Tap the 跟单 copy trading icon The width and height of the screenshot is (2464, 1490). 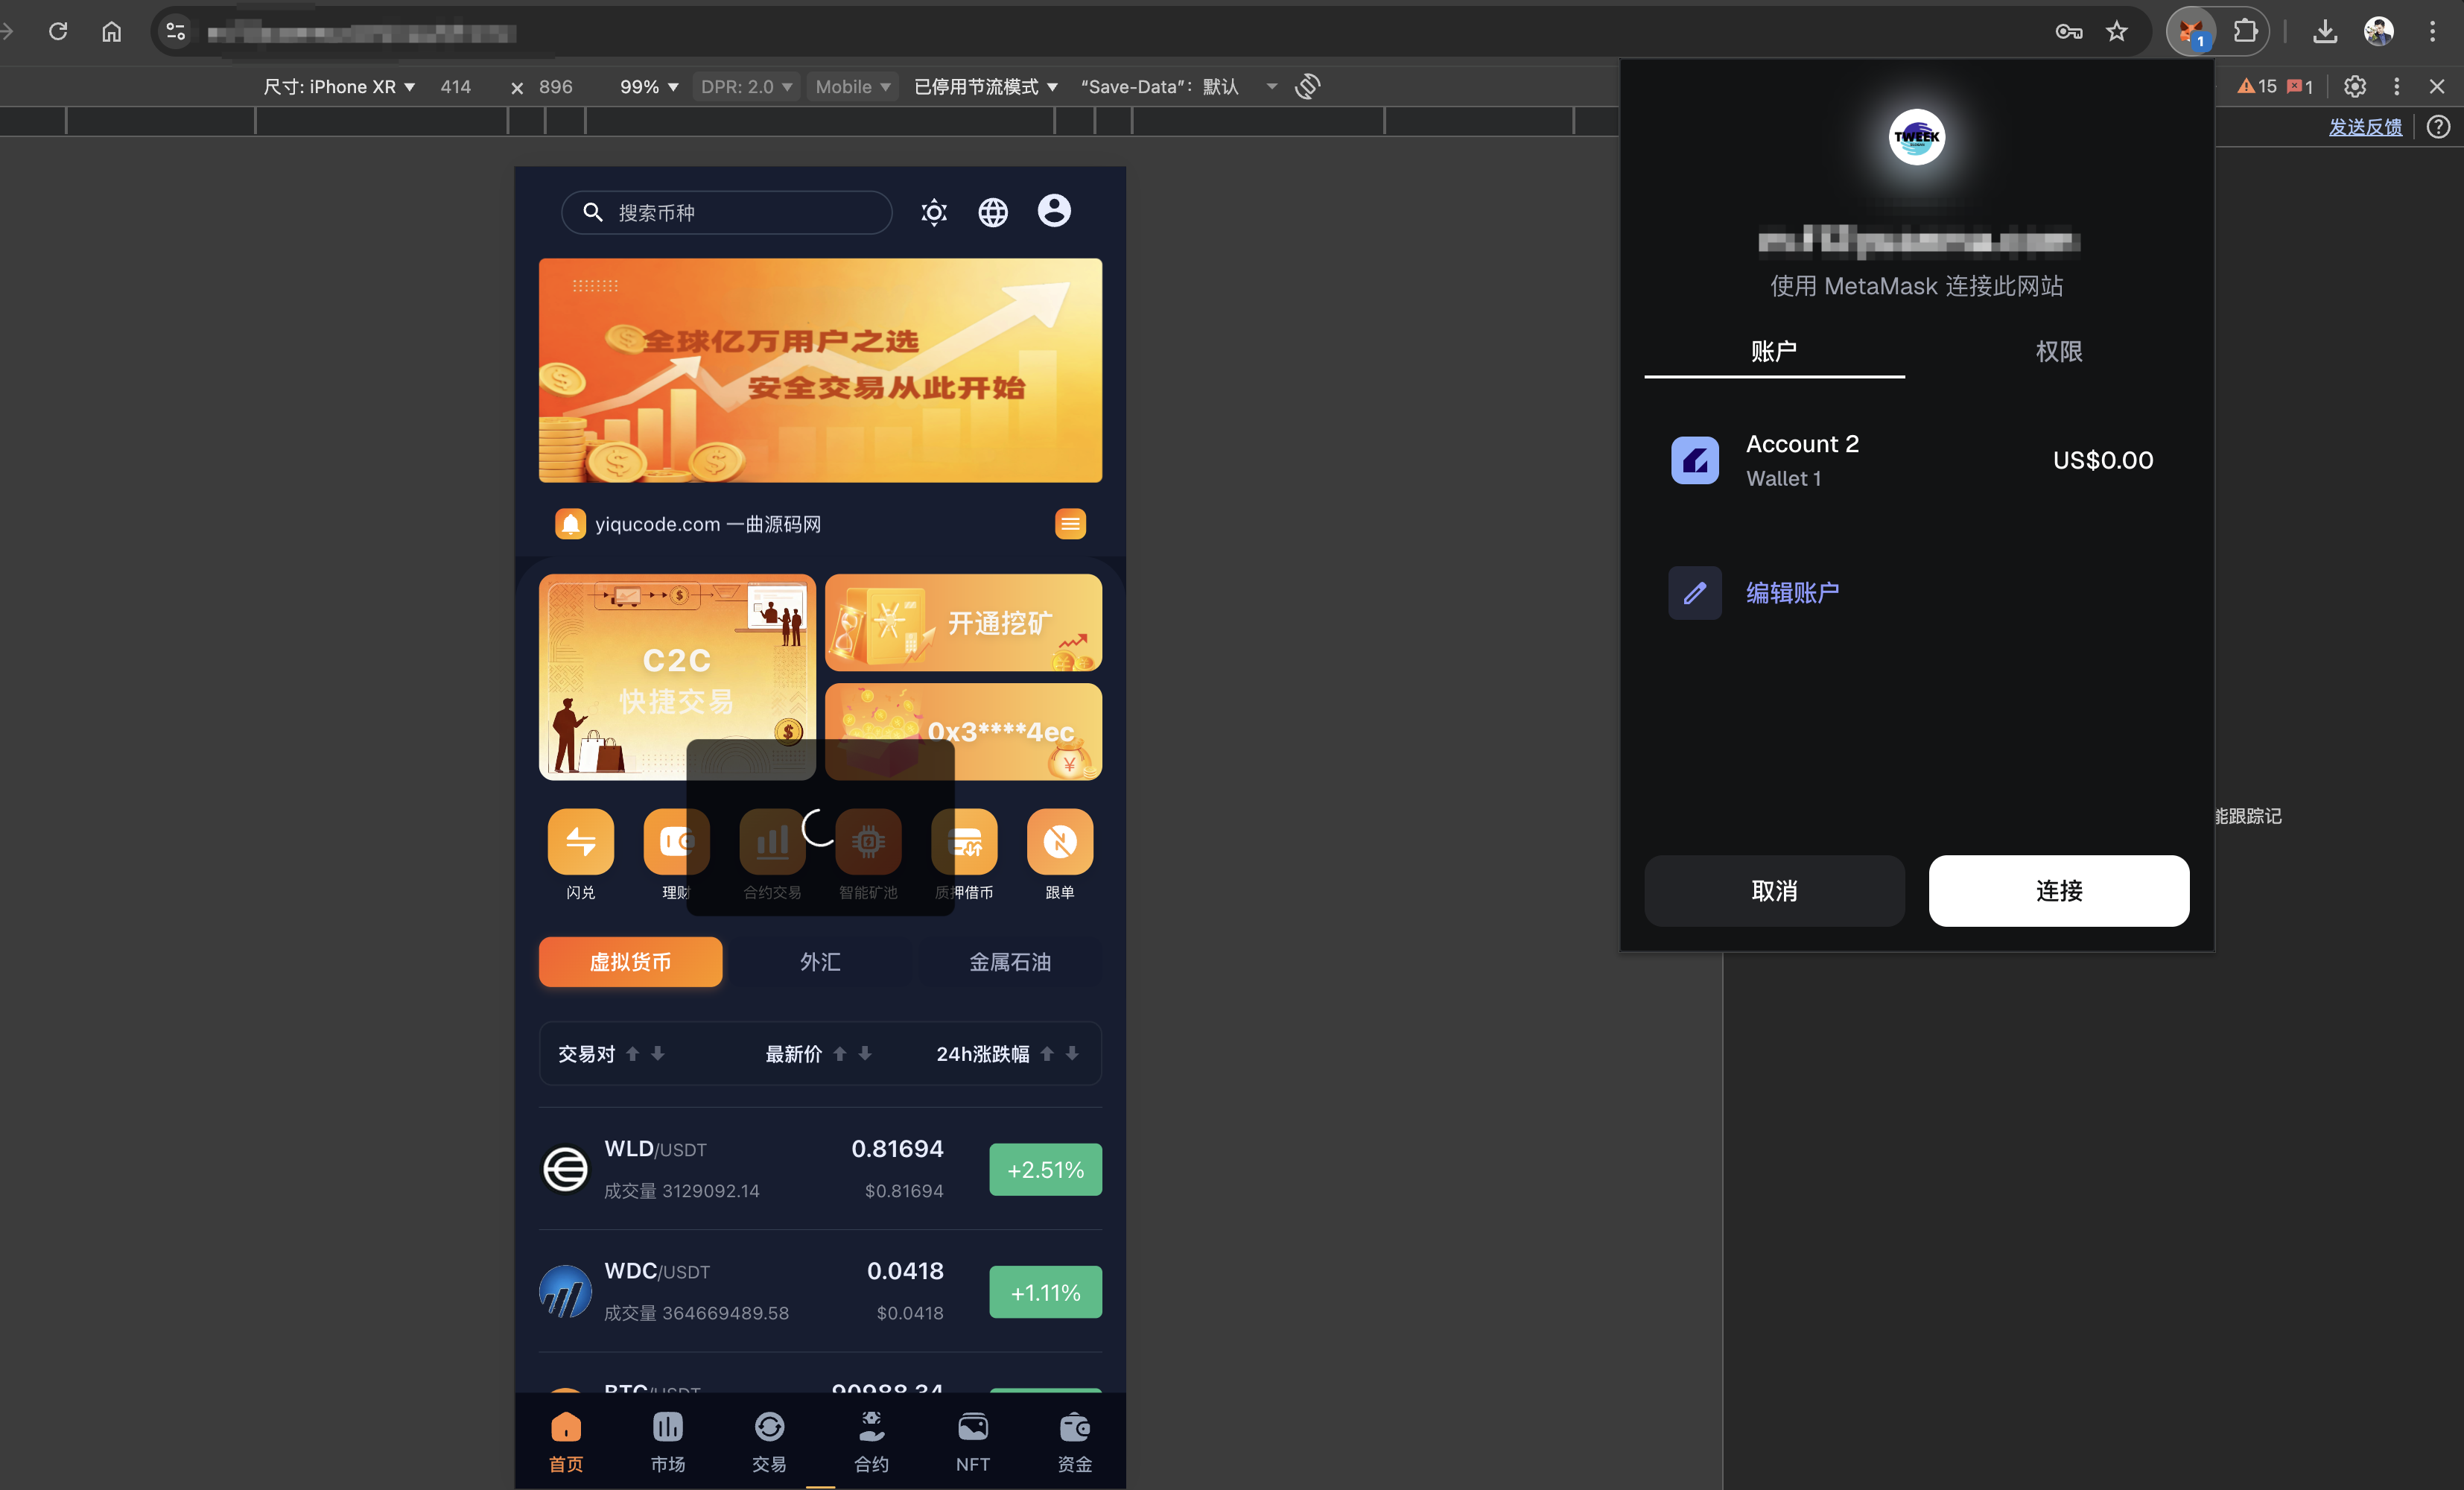[1059, 842]
